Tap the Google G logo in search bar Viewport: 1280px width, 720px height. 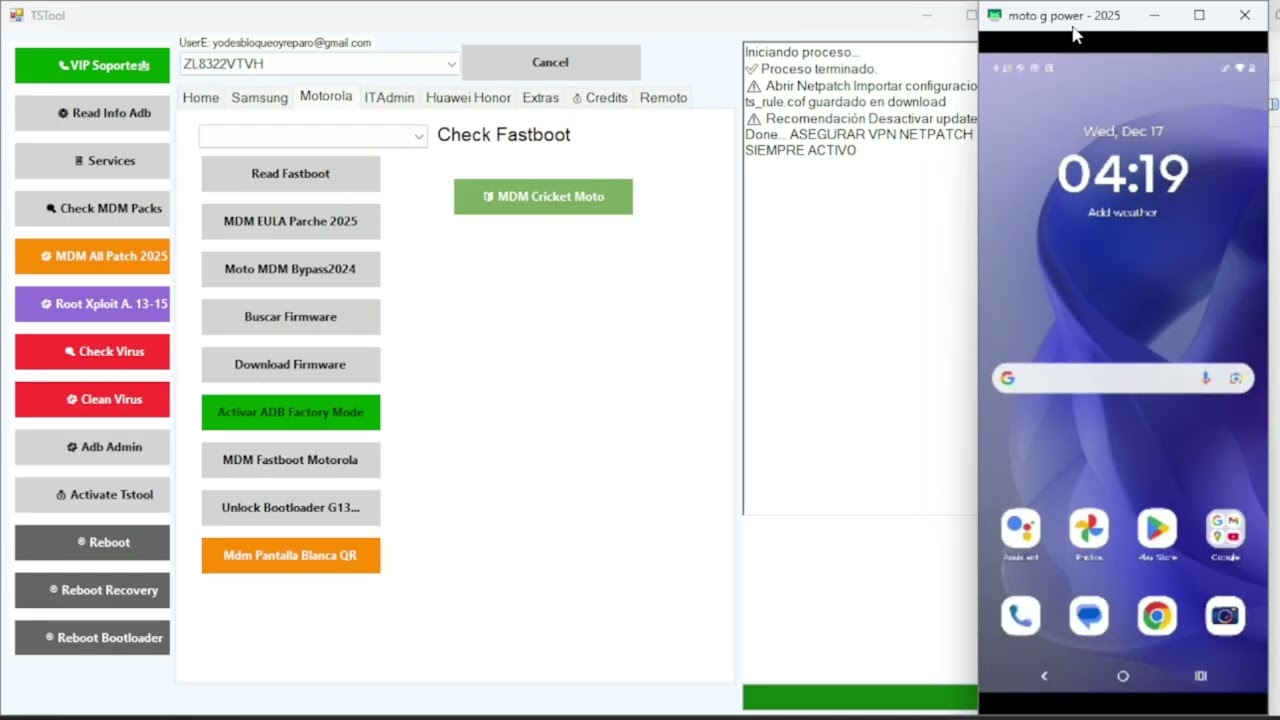click(1008, 378)
